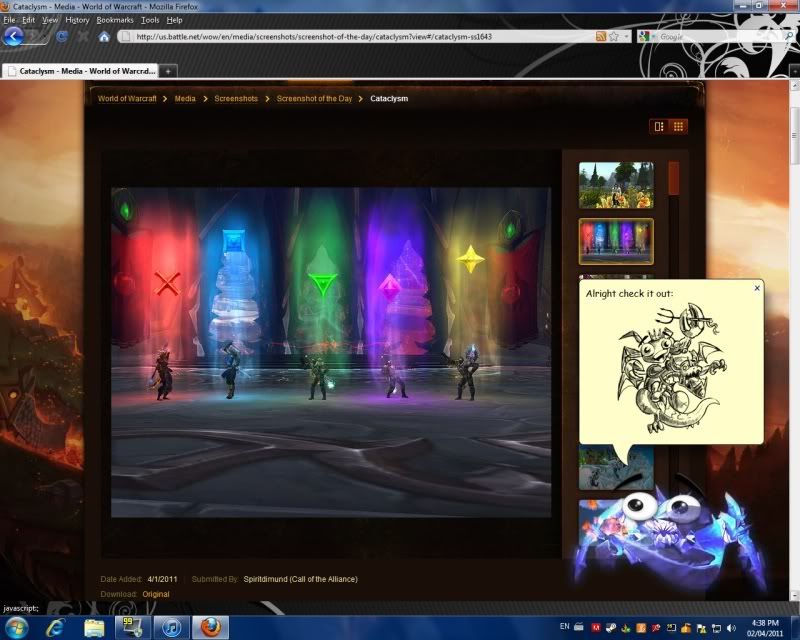Open the View menu
This screenshot has width=800, height=640.
[x=49, y=20]
